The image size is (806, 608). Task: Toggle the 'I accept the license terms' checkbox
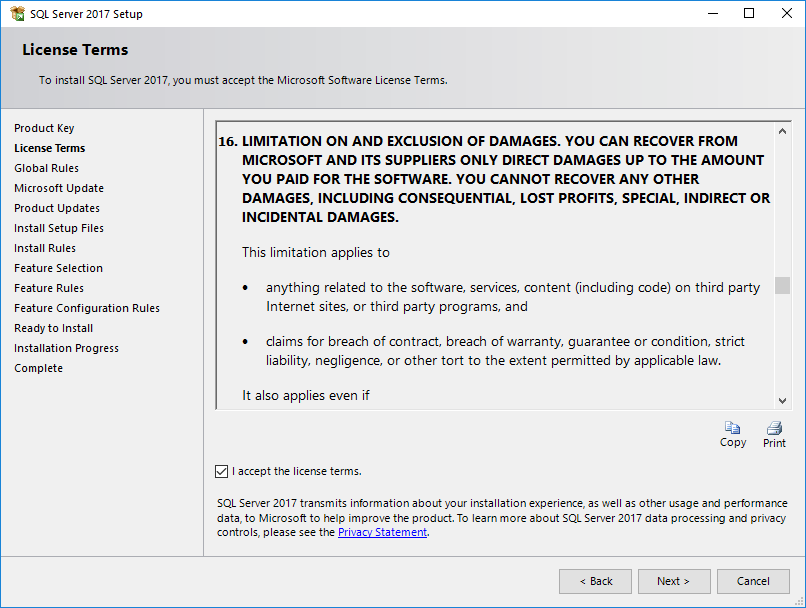click(x=222, y=471)
